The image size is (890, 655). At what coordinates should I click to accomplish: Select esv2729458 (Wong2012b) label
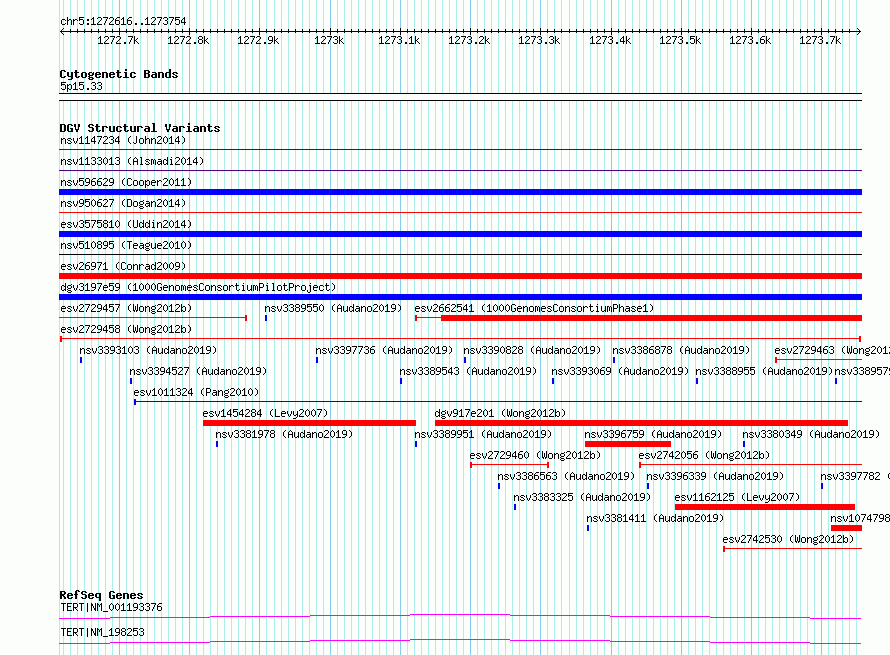tap(126, 329)
